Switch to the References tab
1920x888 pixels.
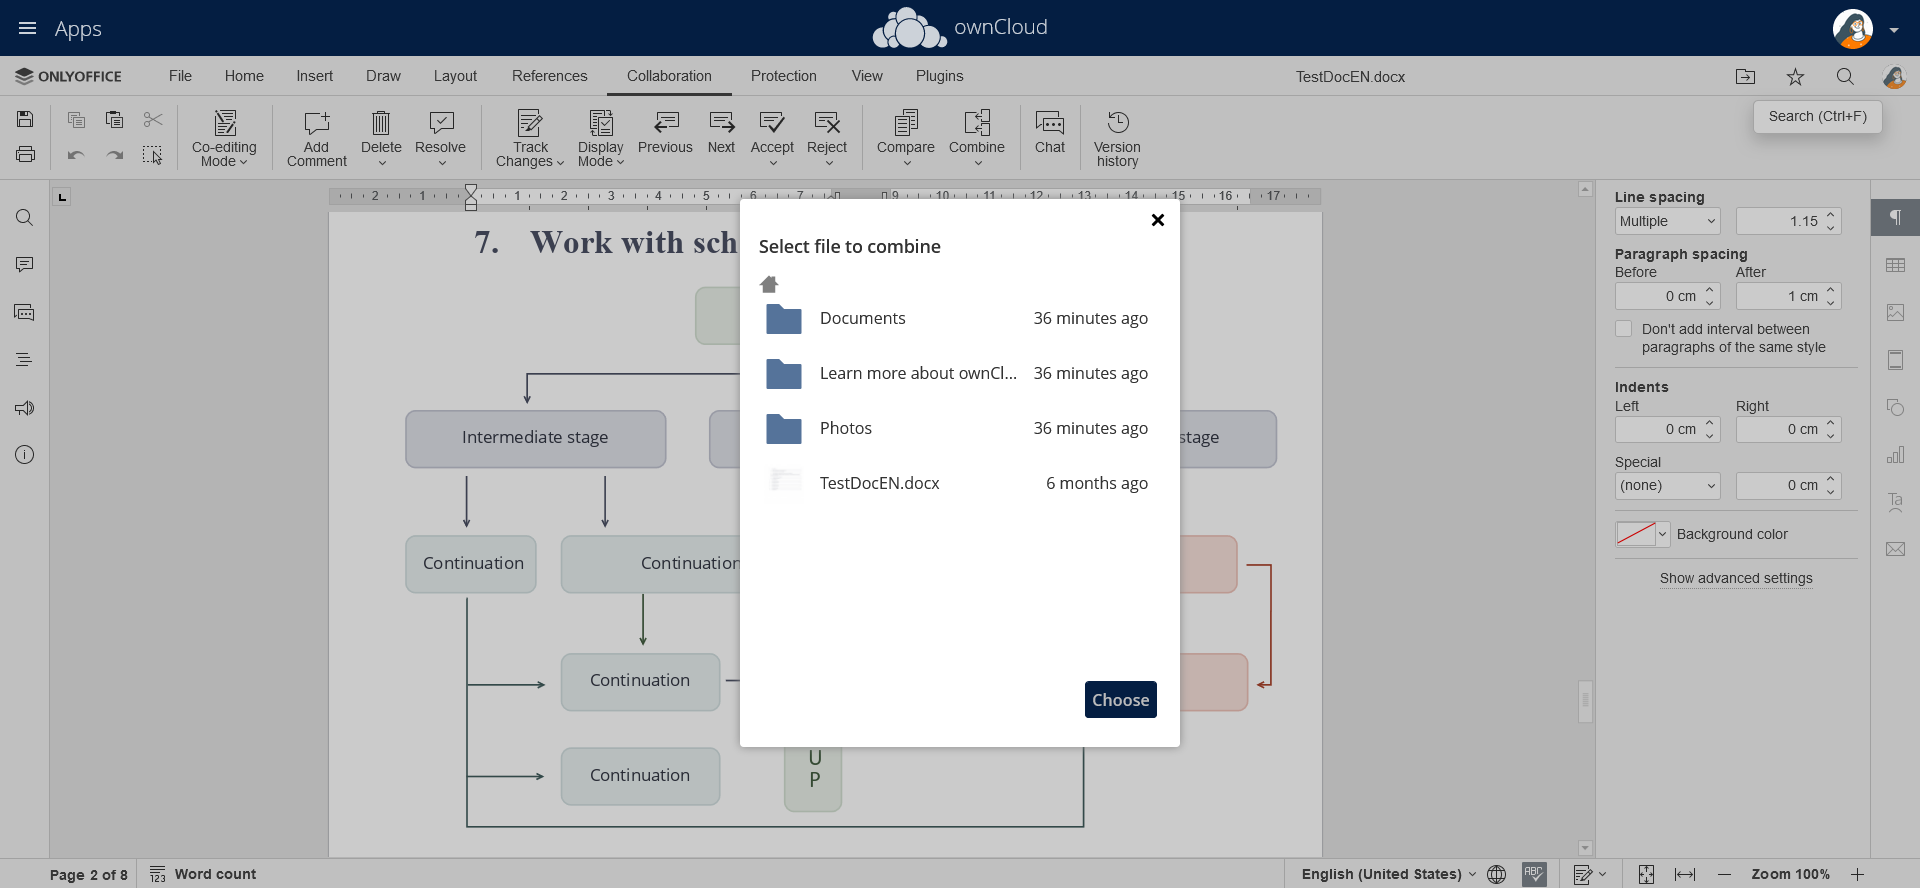click(x=549, y=76)
